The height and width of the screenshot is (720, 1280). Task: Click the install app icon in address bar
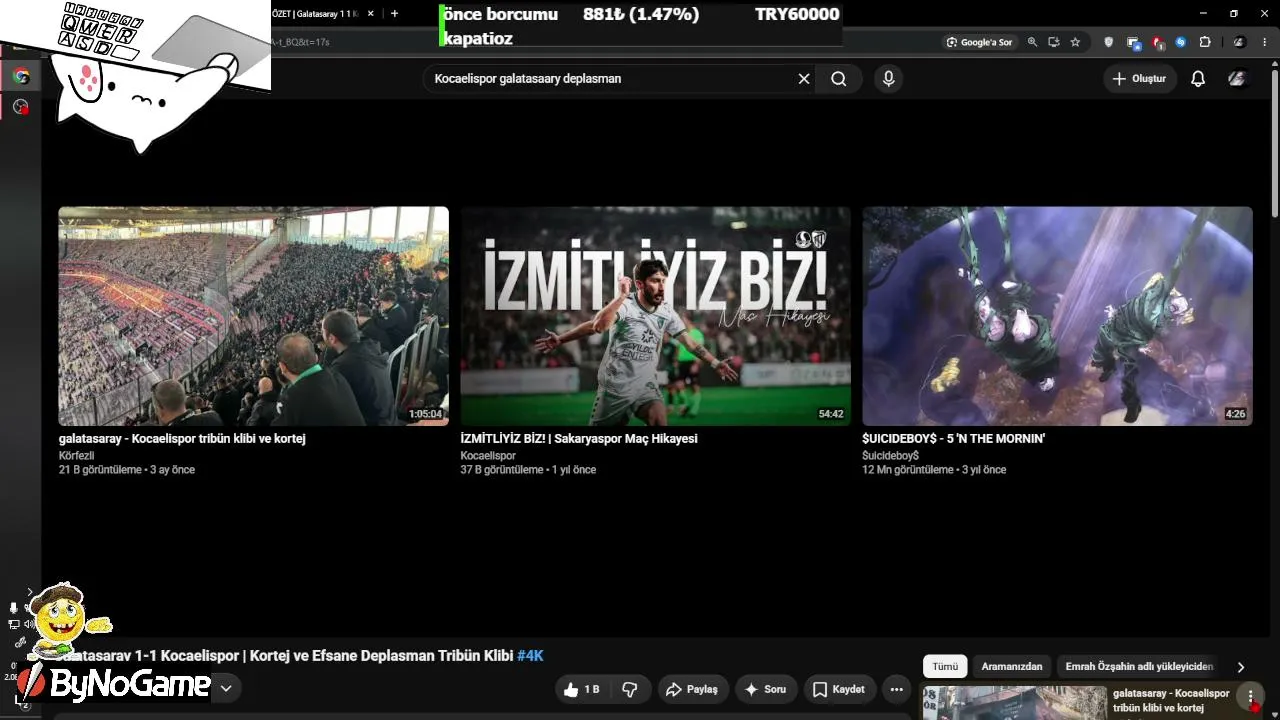(1054, 42)
